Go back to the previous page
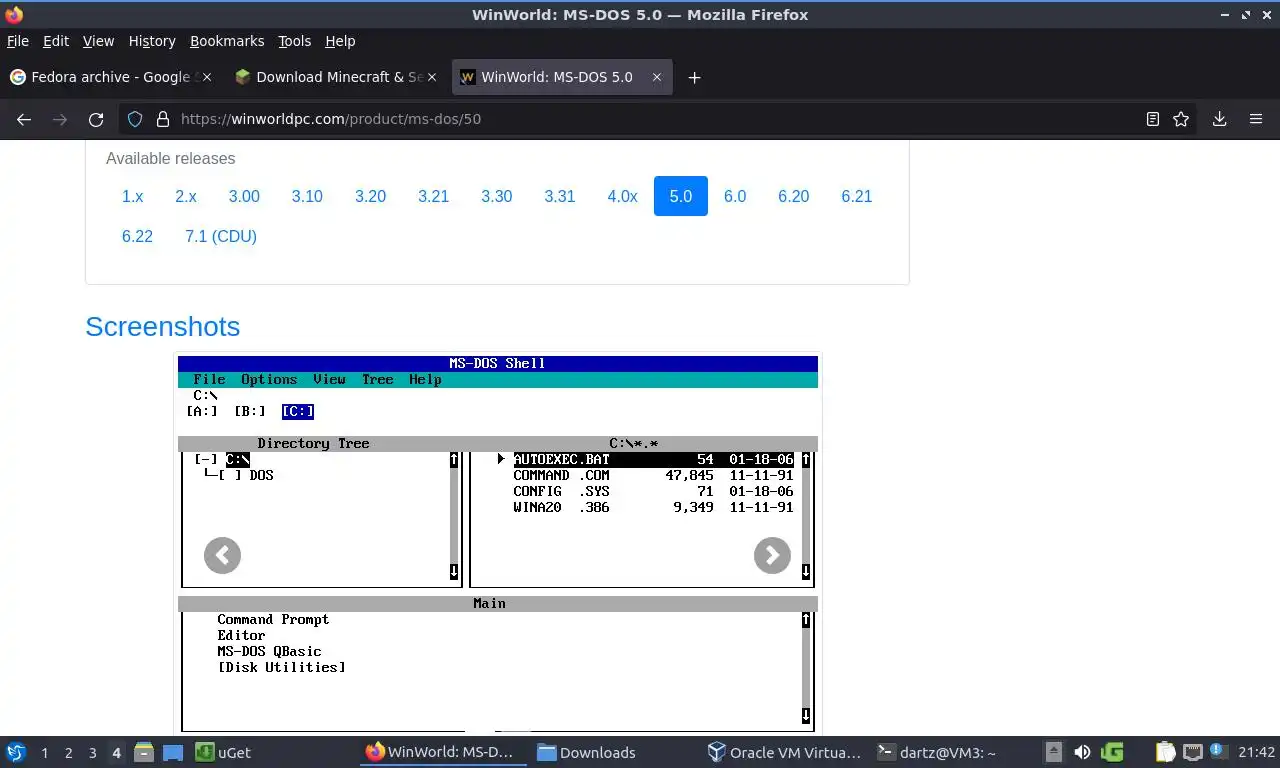 pyautogui.click(x=24, y=119)
